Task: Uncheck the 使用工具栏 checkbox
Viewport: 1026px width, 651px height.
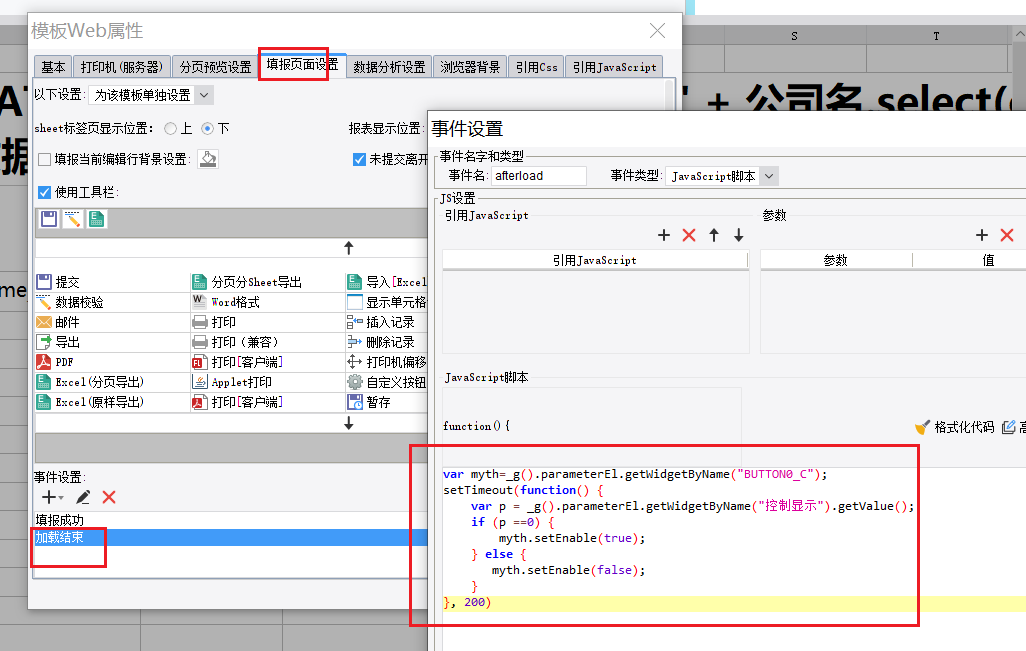Action: tap(44, 192)
